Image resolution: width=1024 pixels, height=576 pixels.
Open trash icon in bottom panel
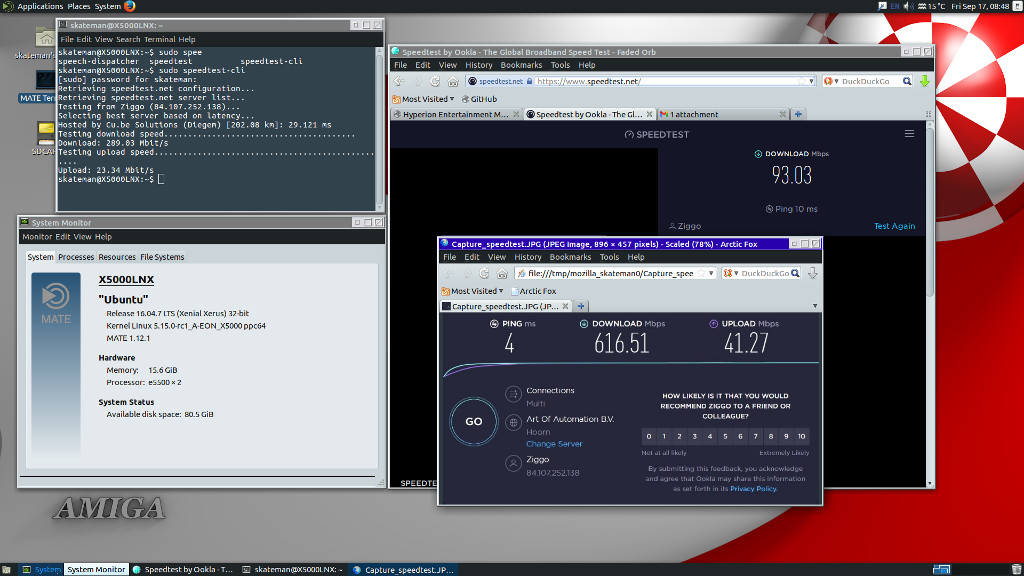(x=1016, y=569)
